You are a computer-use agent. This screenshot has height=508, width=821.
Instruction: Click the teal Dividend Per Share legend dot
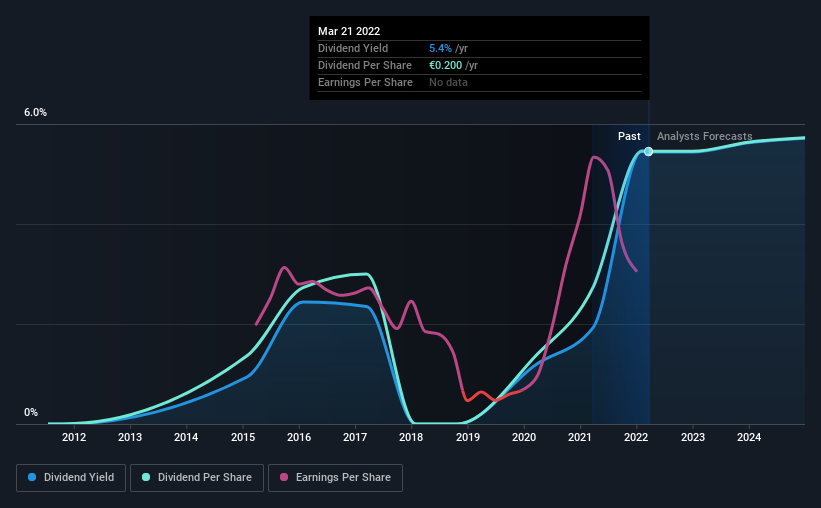click(146, 477)
